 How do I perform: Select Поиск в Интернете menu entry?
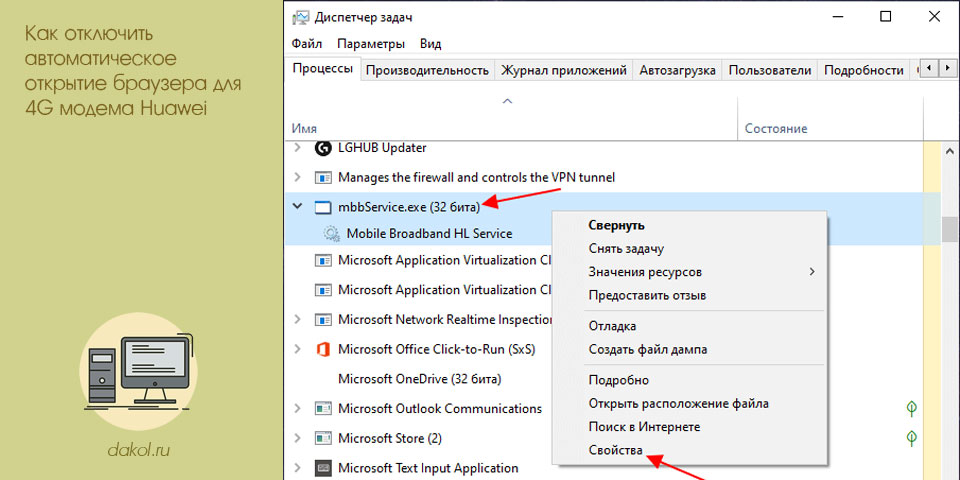pyautogui.click(x=689, y=427)
